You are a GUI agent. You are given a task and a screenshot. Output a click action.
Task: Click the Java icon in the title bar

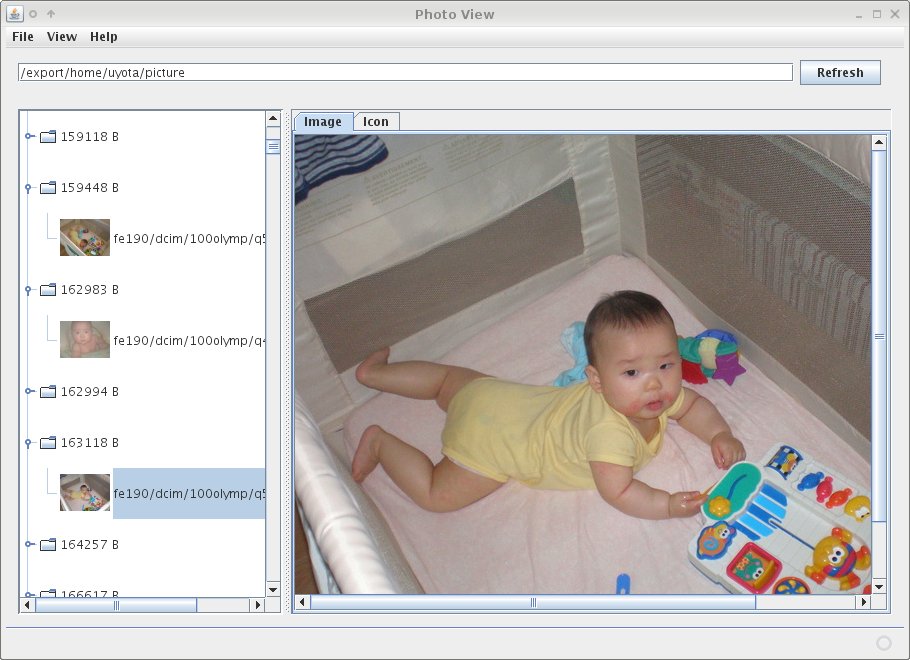point(15,14)
